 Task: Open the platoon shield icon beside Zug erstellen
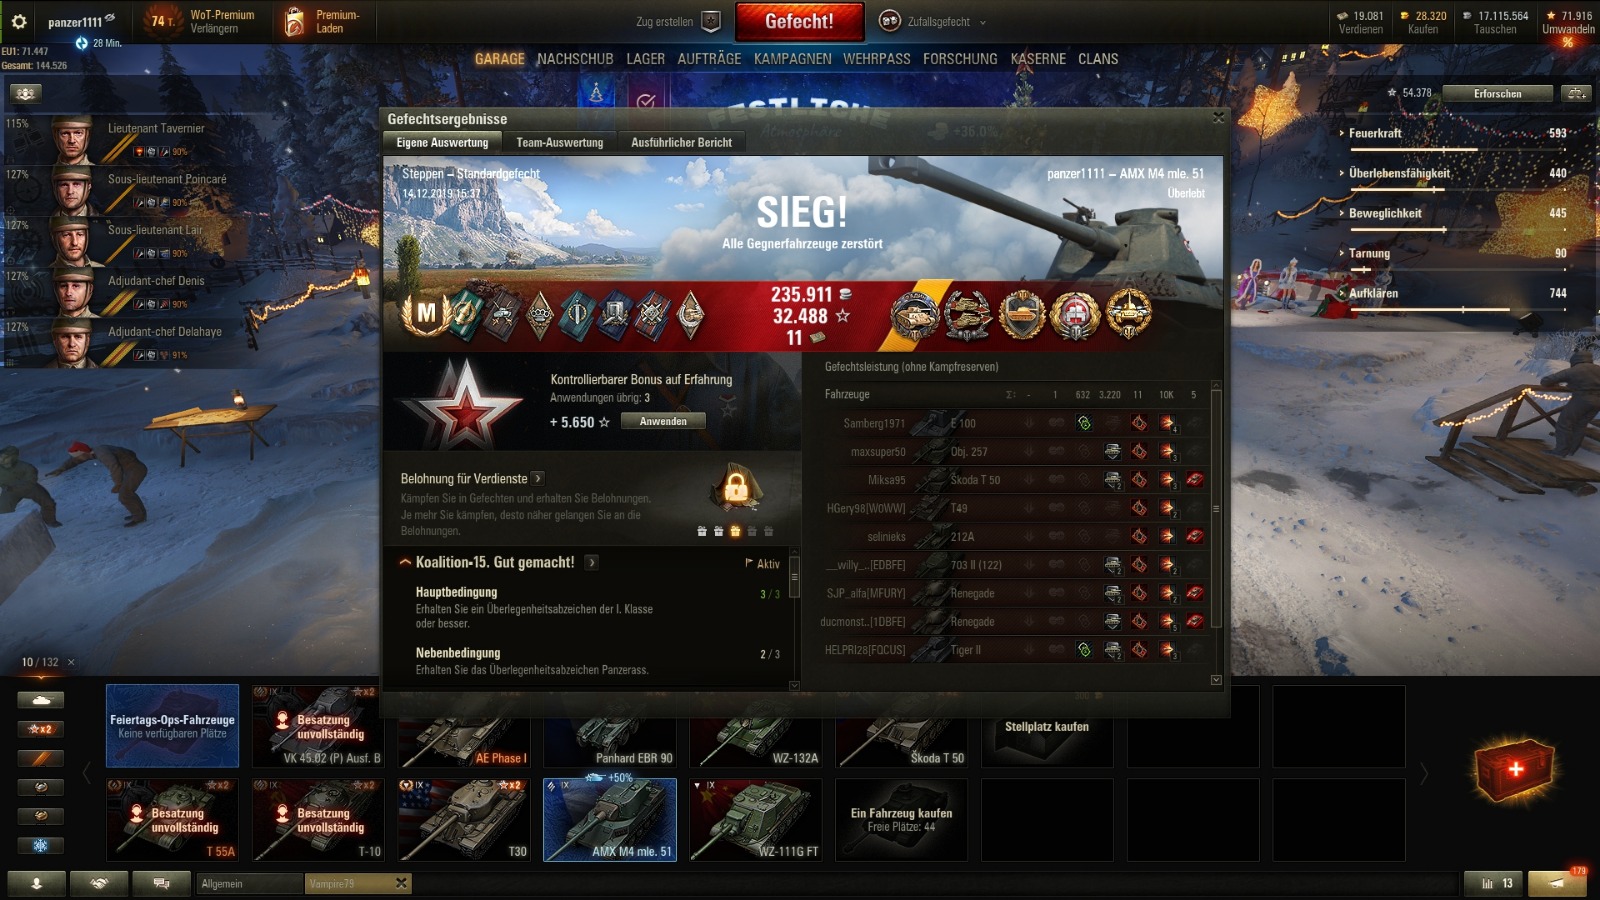[711, 21]
